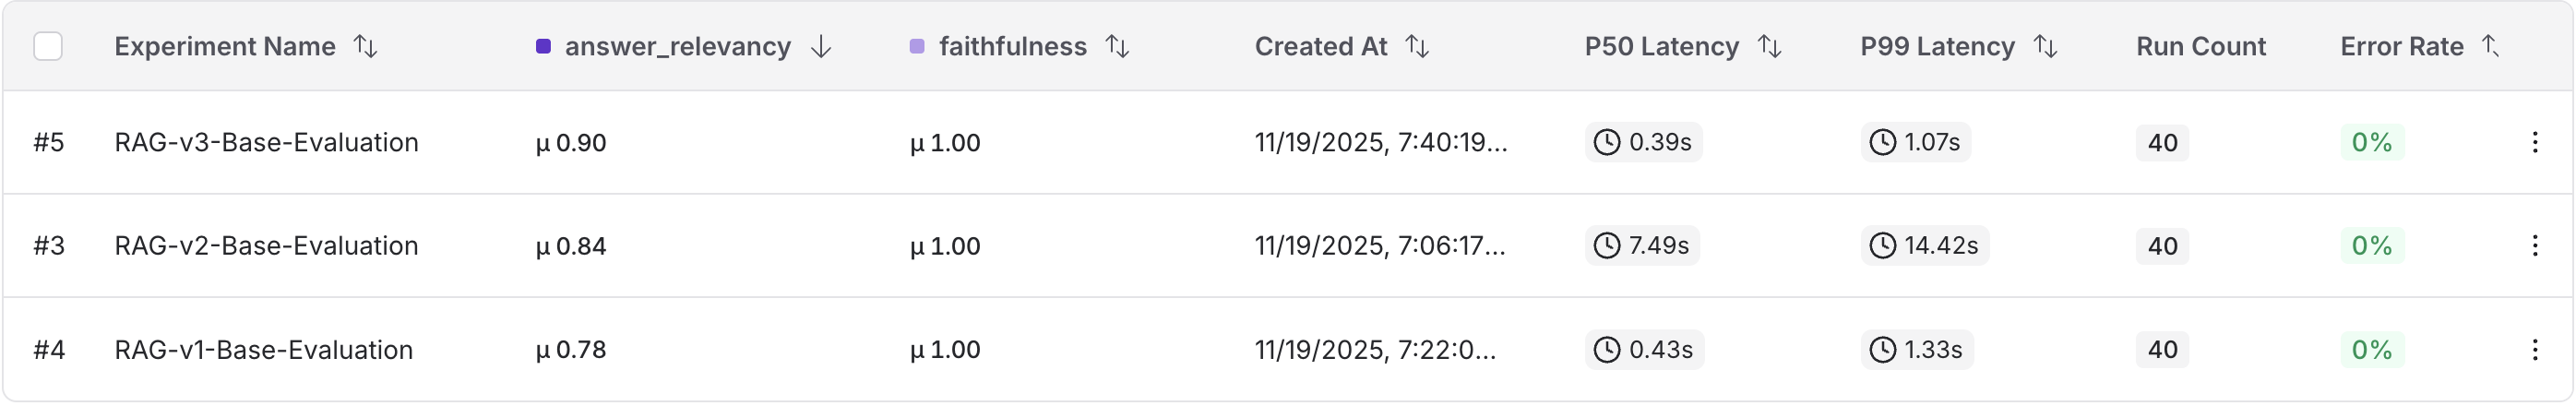
Task: Sort by Experiment Name column arrows
Action: tap(366, 46)
